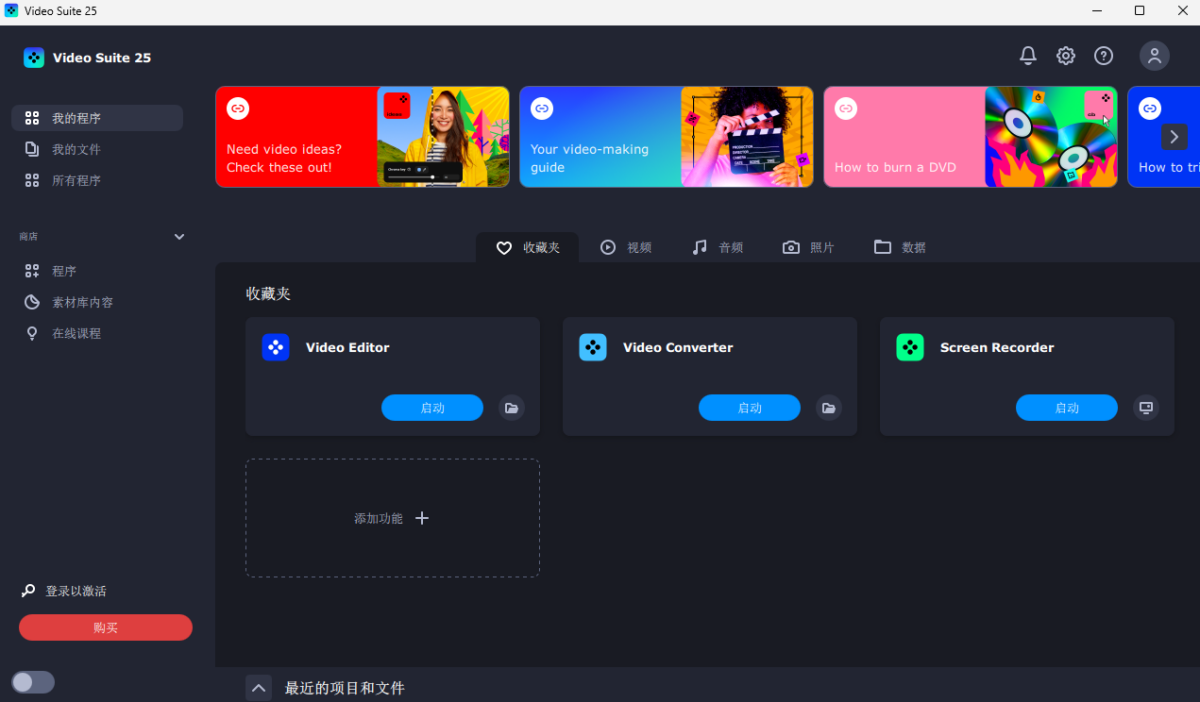Switch to the 视频 tab
This screenshot has width=1200, height=702.
[x=626, y=247]
